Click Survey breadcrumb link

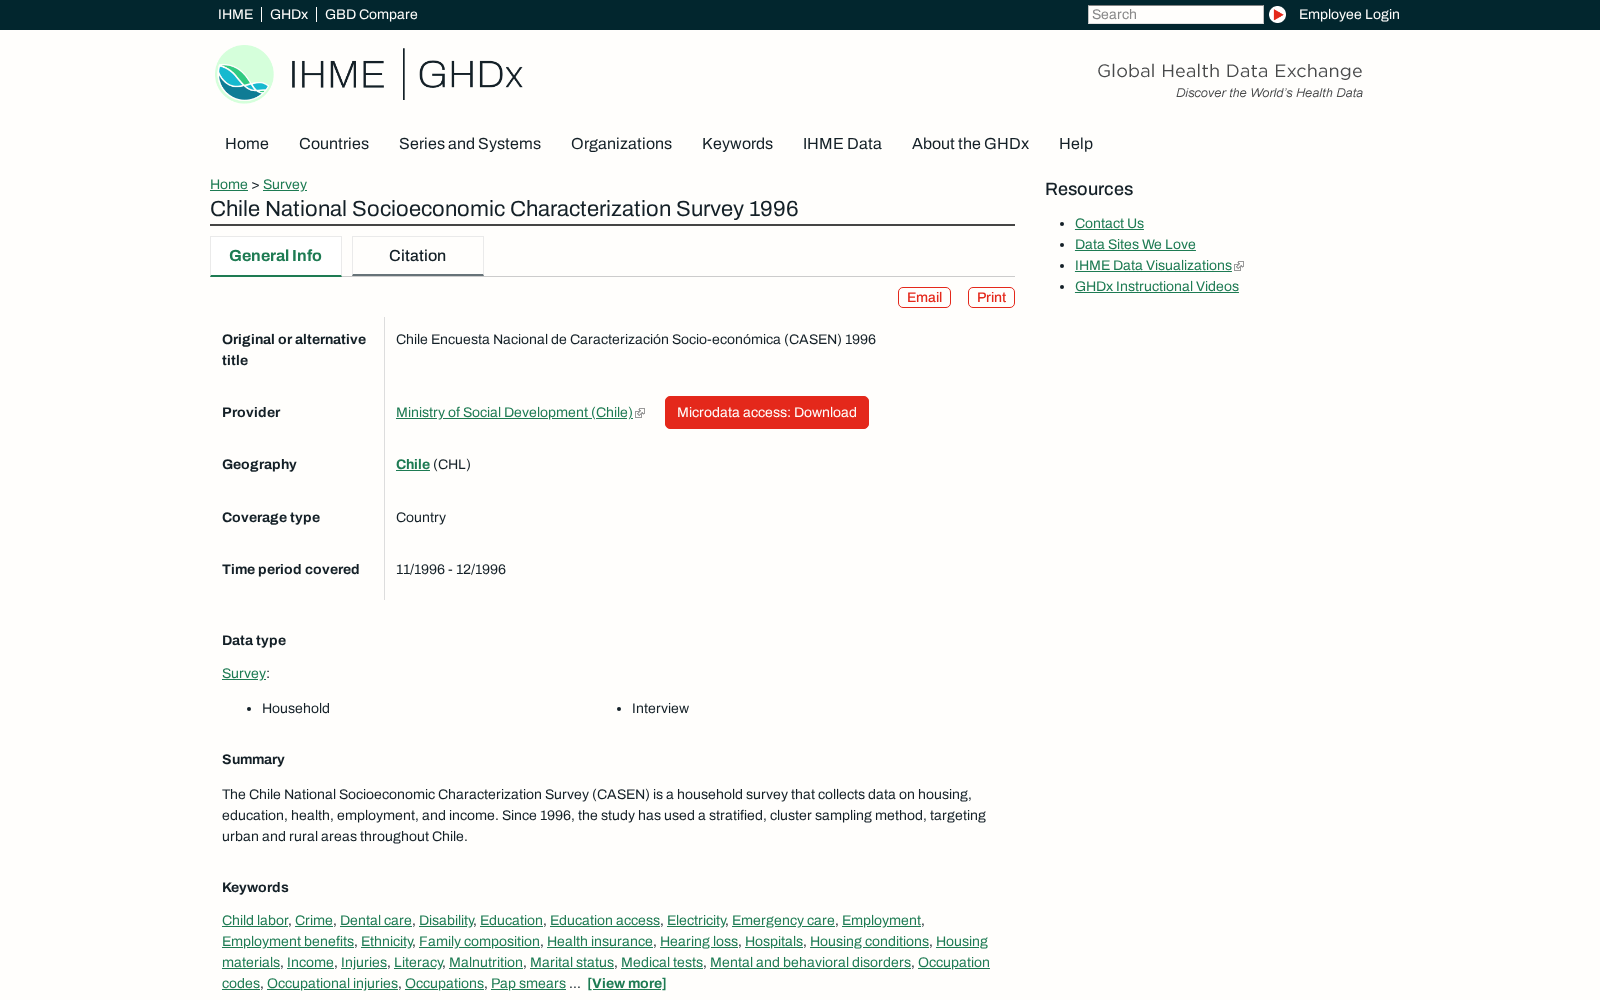(285, 184)
